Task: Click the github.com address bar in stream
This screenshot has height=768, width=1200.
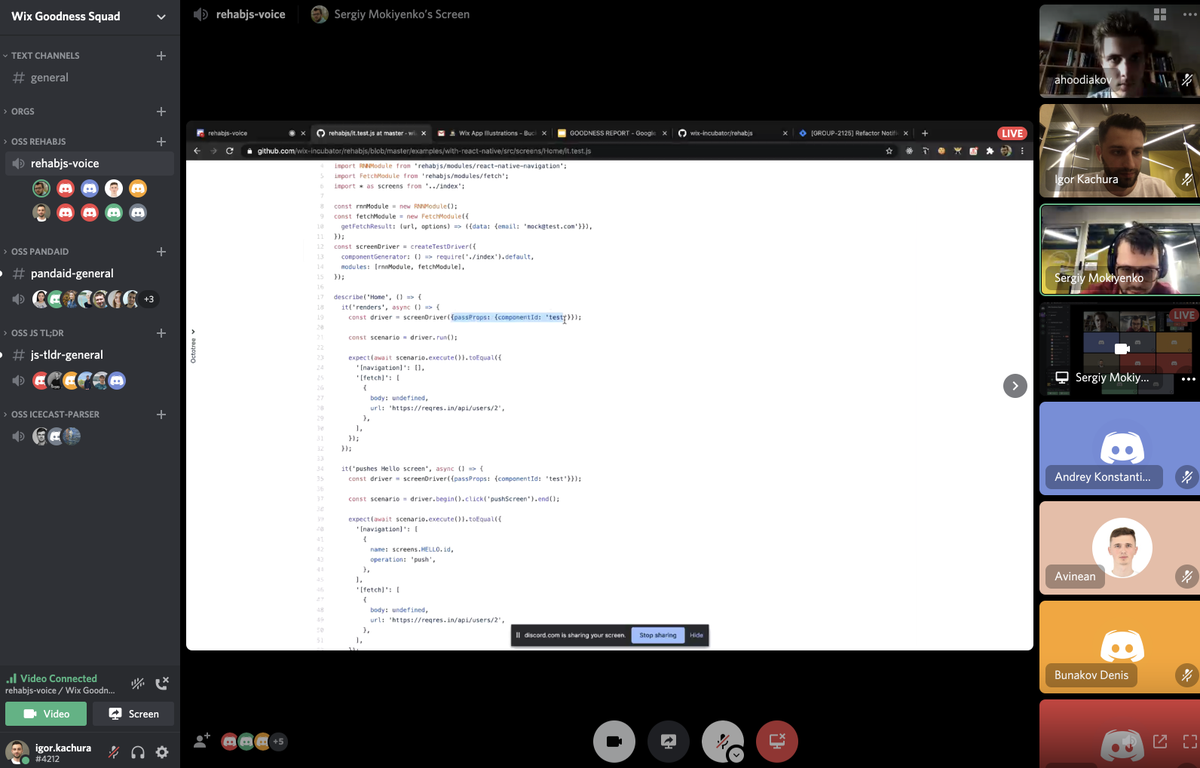Action: pos(570,151)
